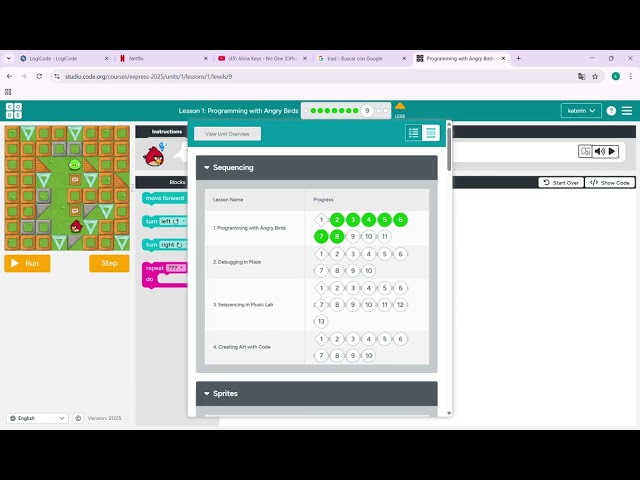640x480 pixels.
Task: Switch to detailed progress view icon
Action: tap(431, 133)
